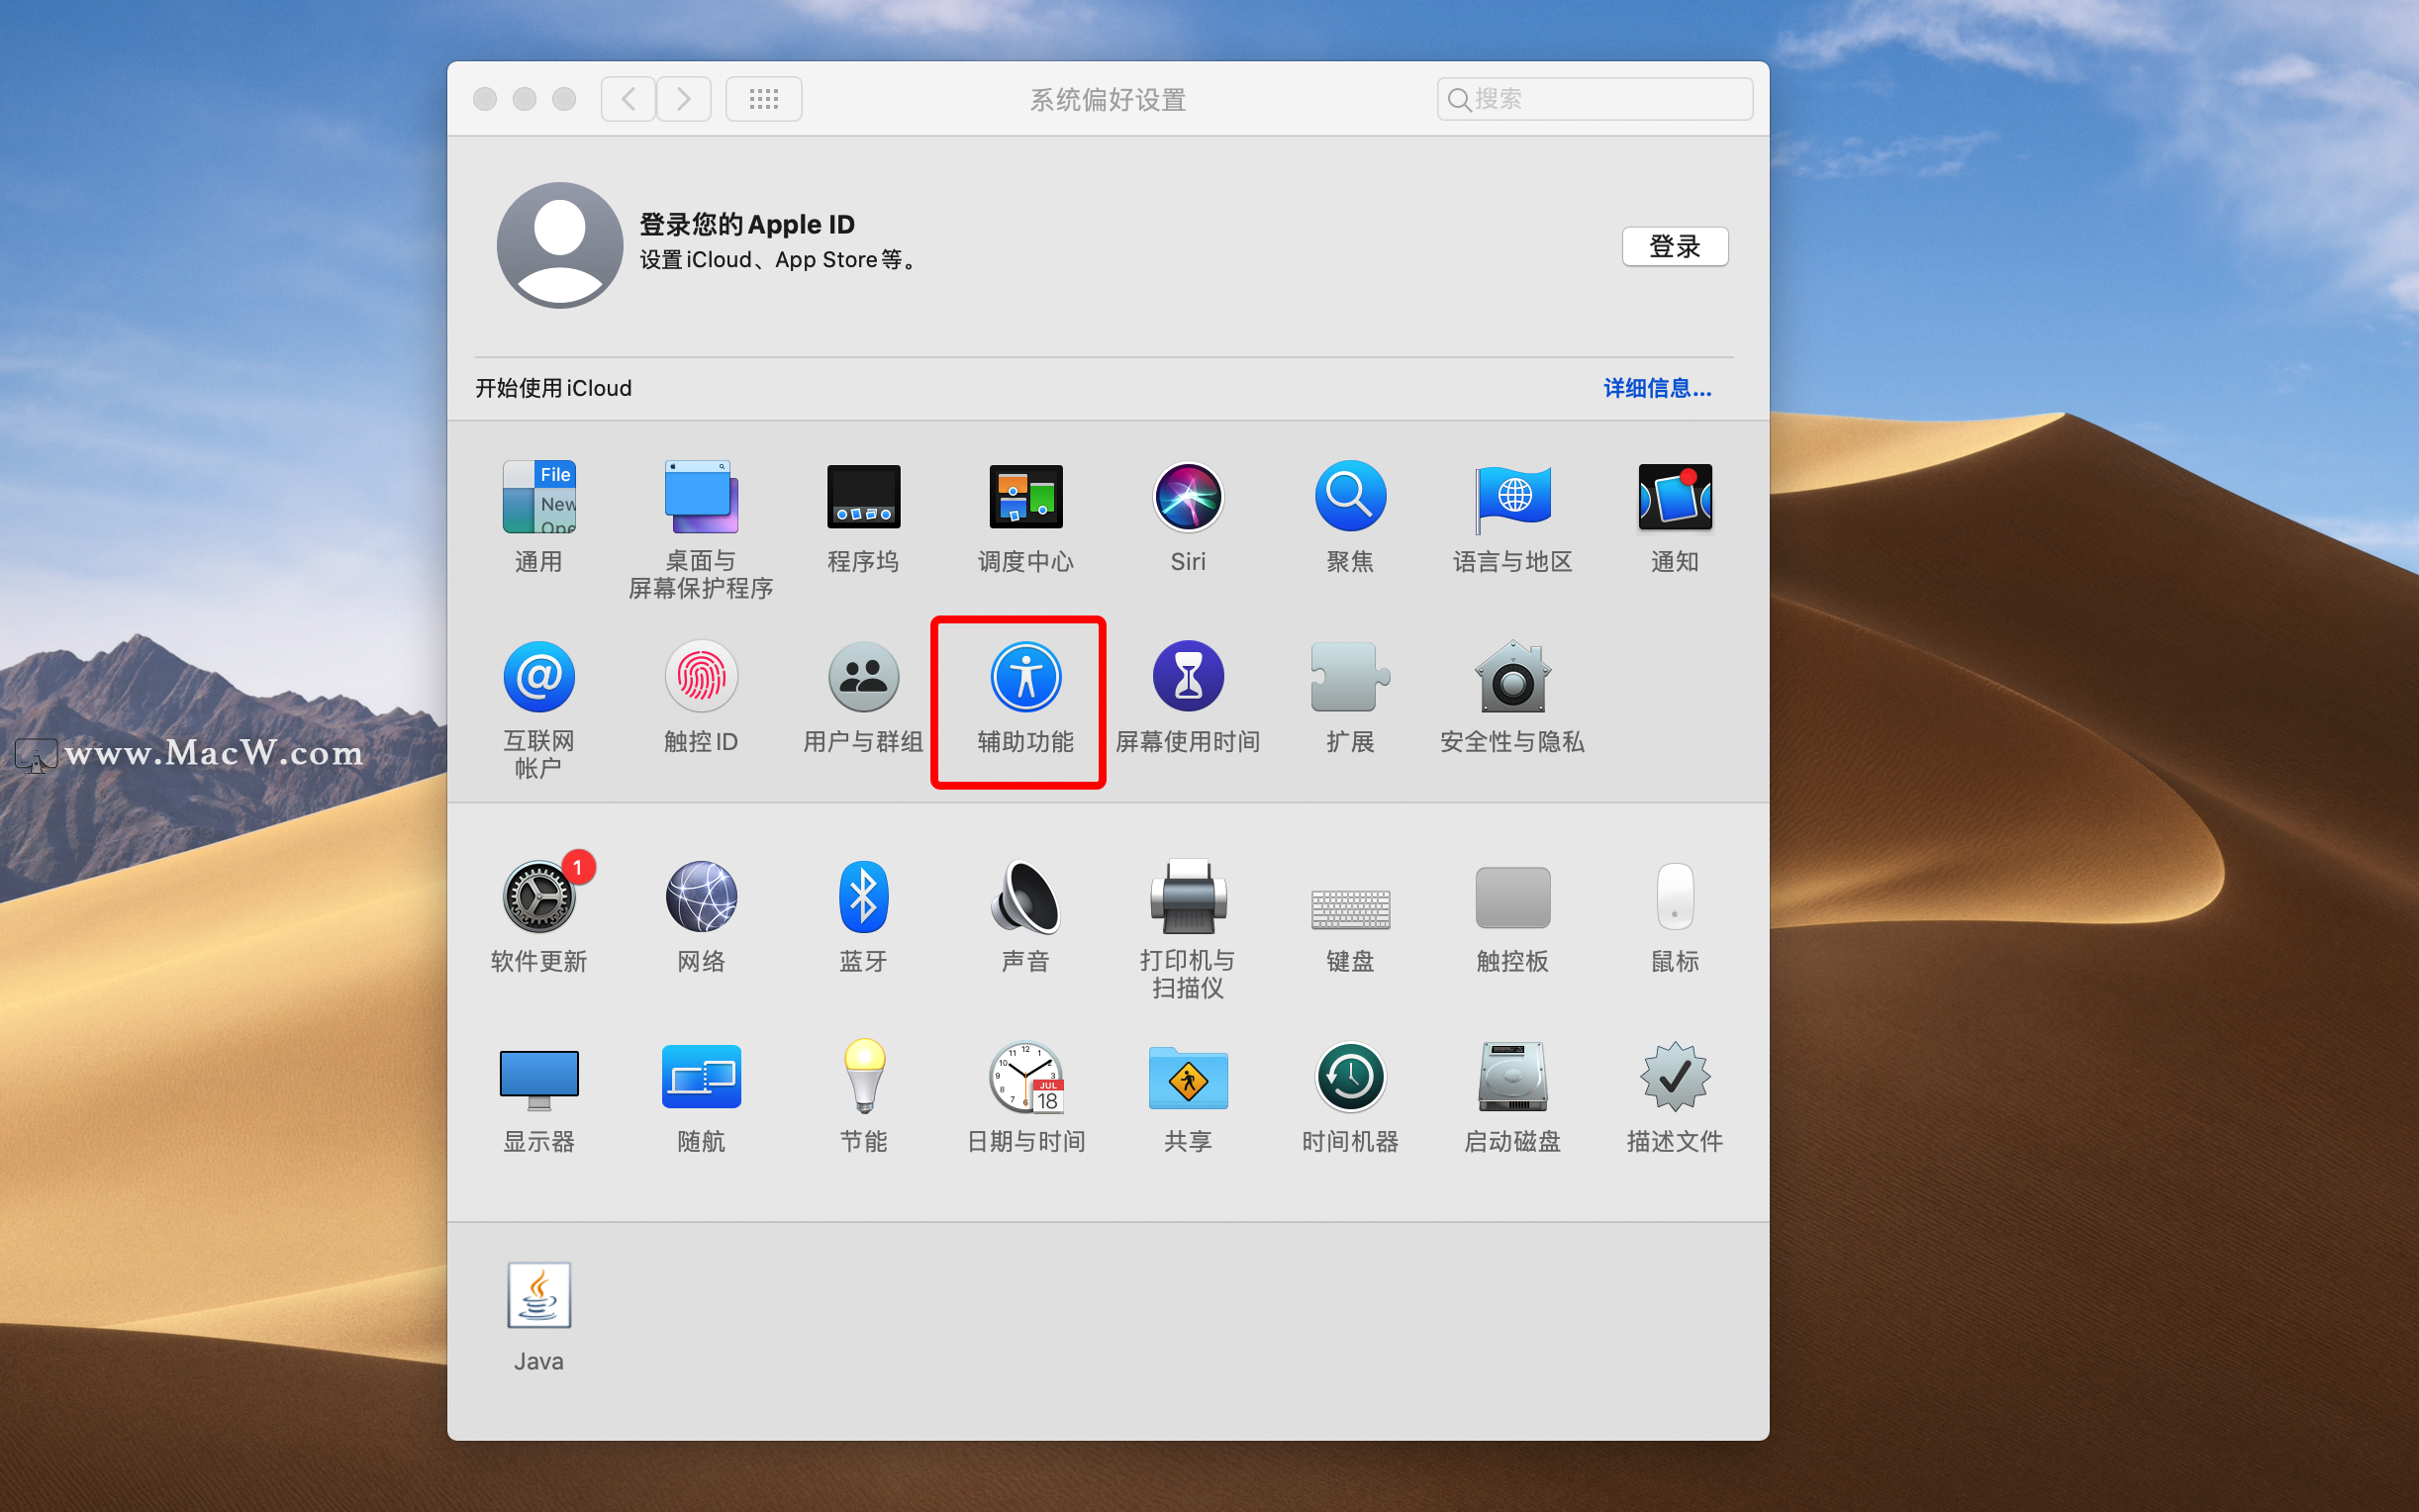
Task: Click the 登录 sign-in button
Action: pyautogui.click(x=1675, y=246)
